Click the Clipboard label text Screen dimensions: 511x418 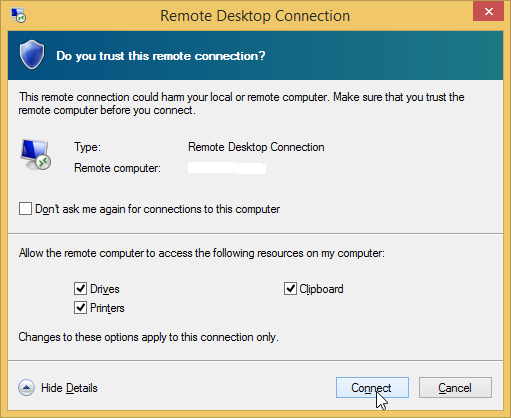[x=321, y=289]
